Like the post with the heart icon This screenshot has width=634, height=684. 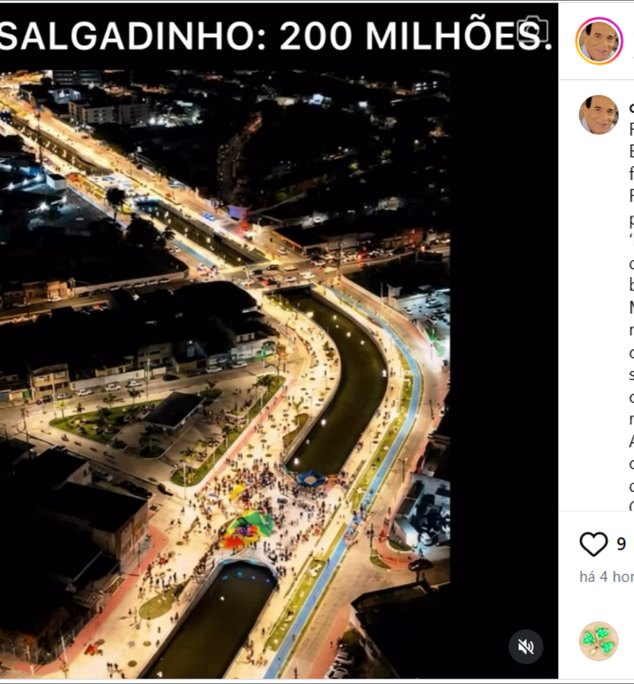(x=593, y=544)
